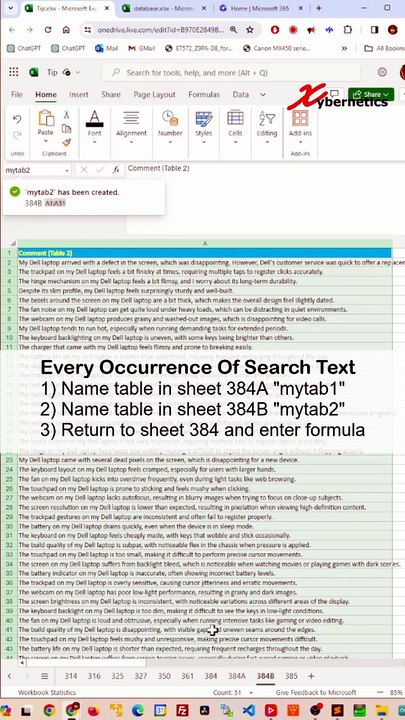Open the all sheets list icon
Viewport: 405px width, 720px height.
[x=45, y=676]
